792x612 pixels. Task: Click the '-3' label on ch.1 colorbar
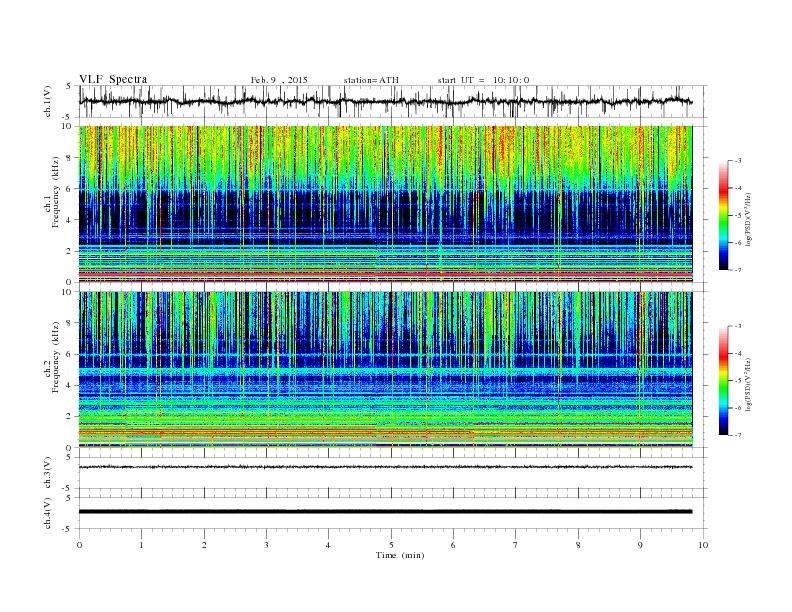coord(738,161)
